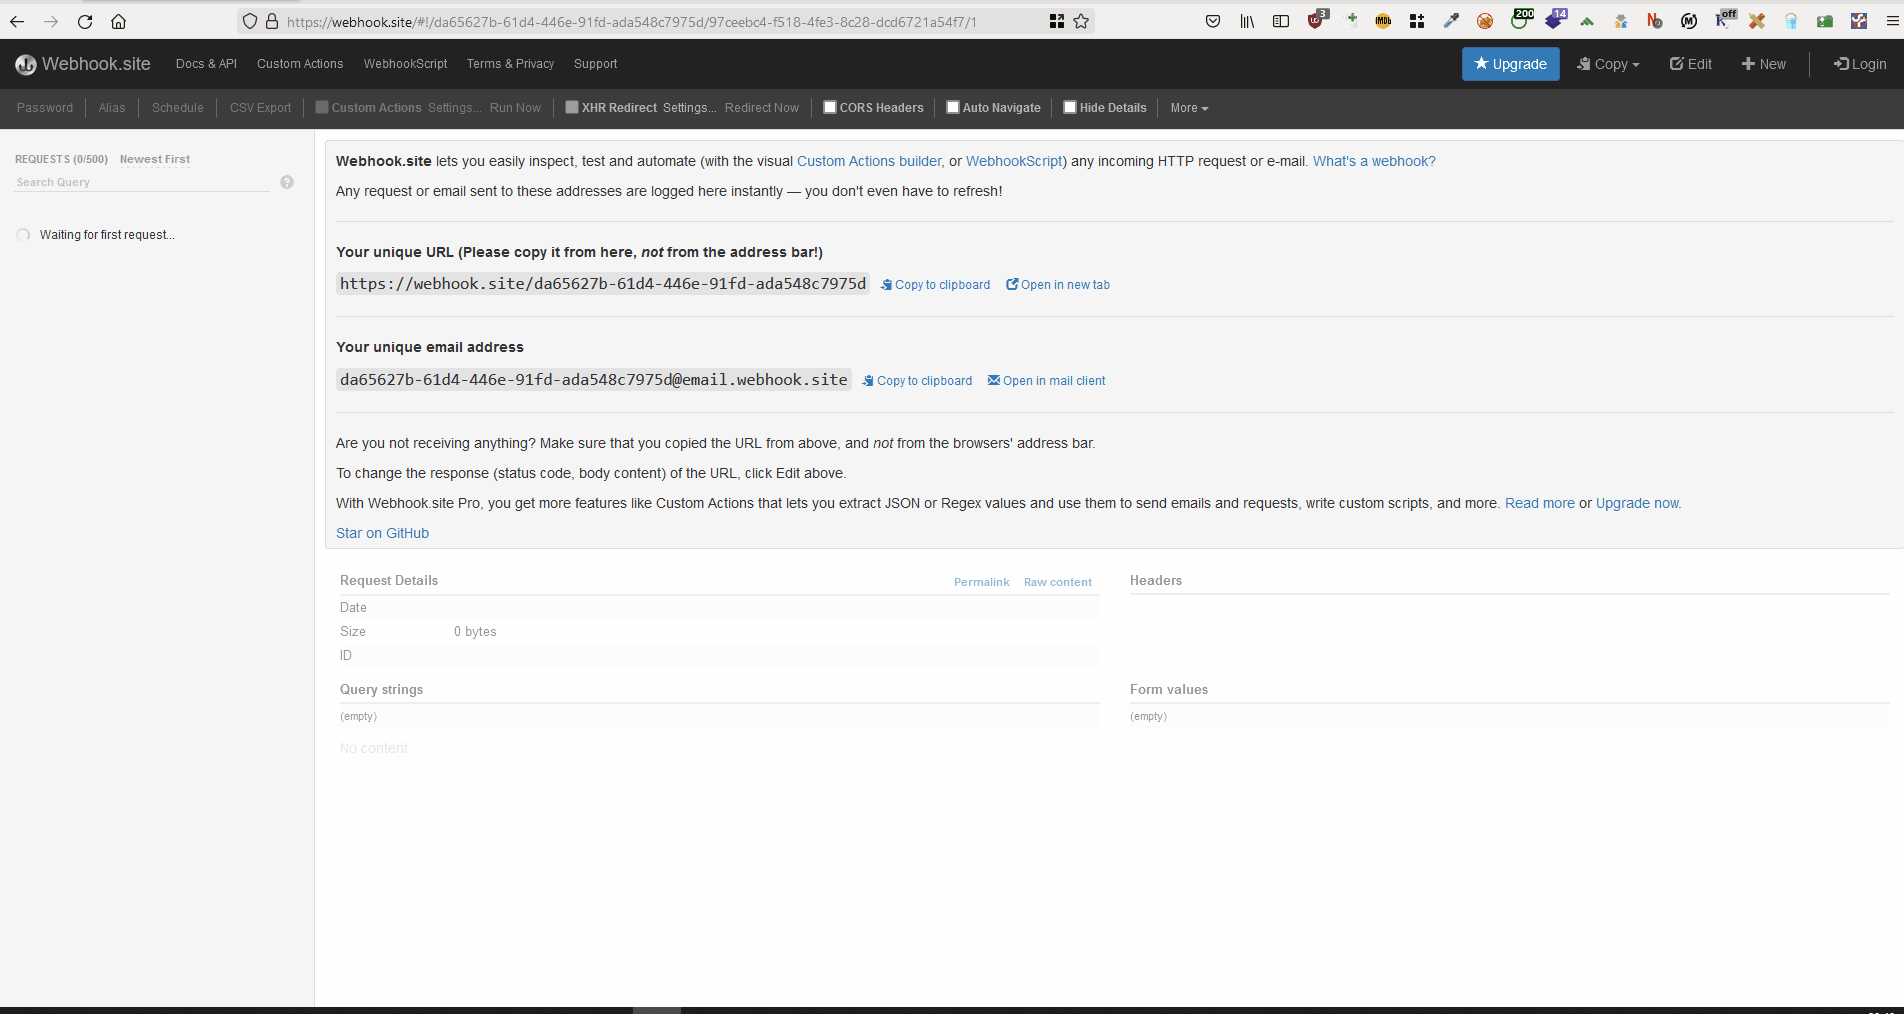Open the email address in mail client
Screen dimensions: 1904x1014
1045,380
